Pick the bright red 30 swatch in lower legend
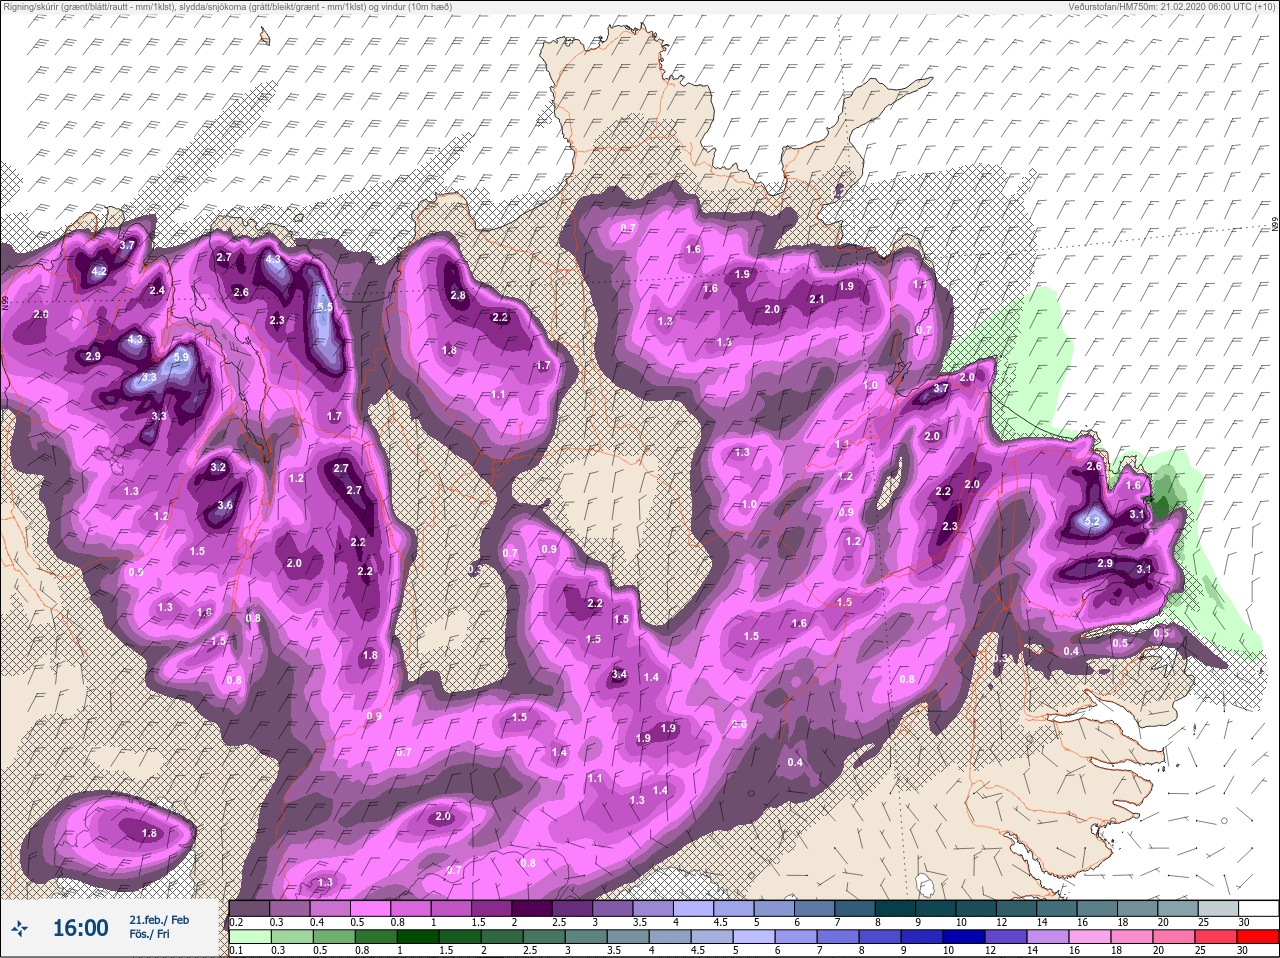Screen dimensions: 1280x958 click(x=1258, y=937)
